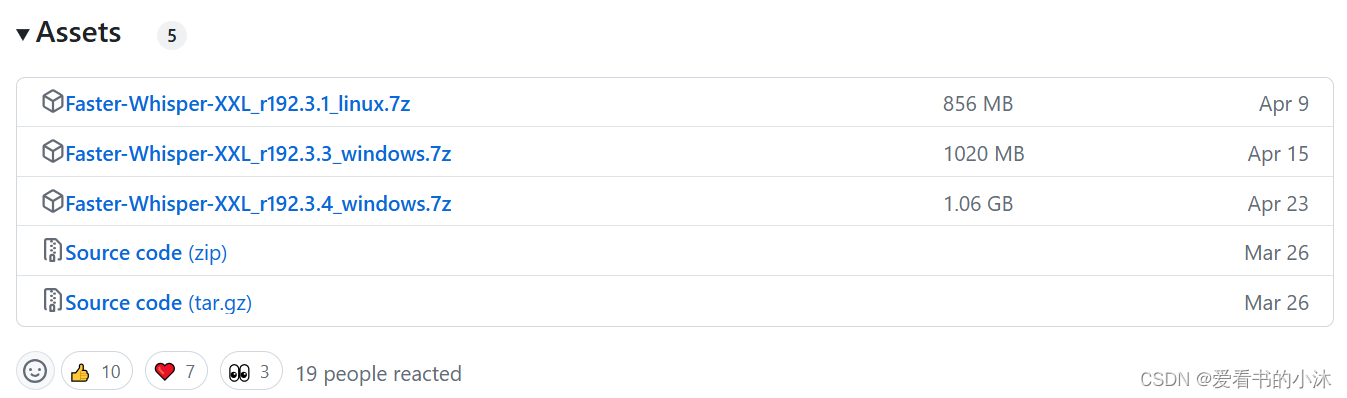Viewport: 1347px width, 398px height.
Task: Click the package icon beside linux.7z
Action: (52, 102)
